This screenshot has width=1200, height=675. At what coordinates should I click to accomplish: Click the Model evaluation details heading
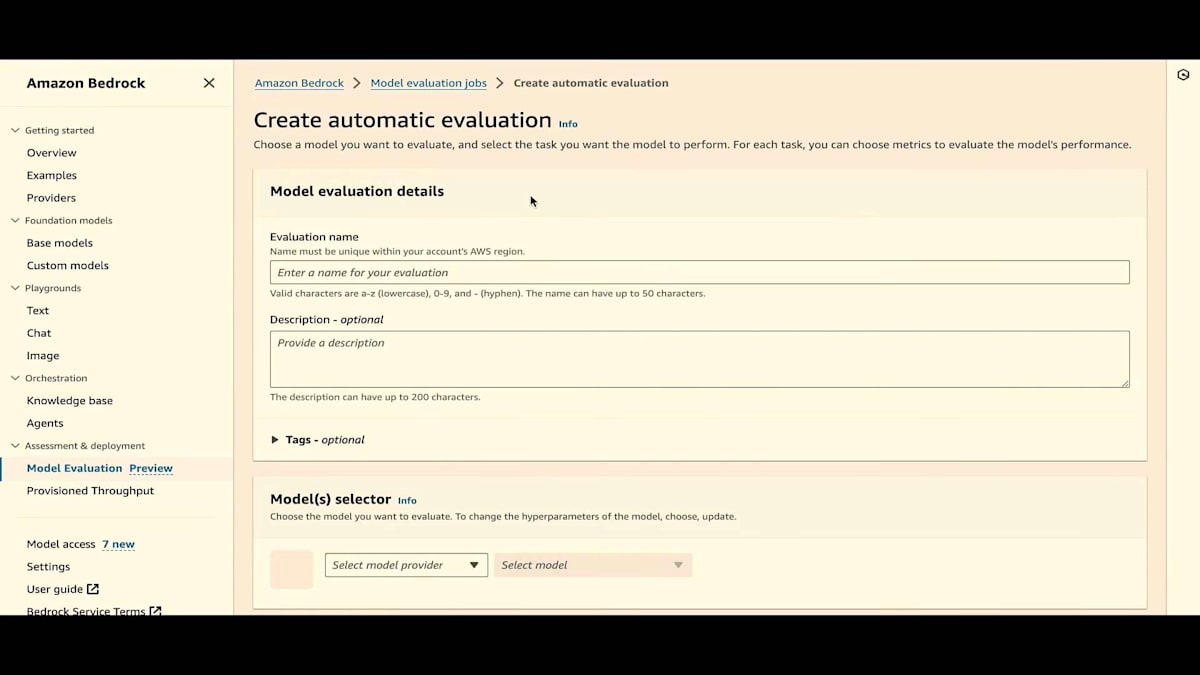pos(357,191)
